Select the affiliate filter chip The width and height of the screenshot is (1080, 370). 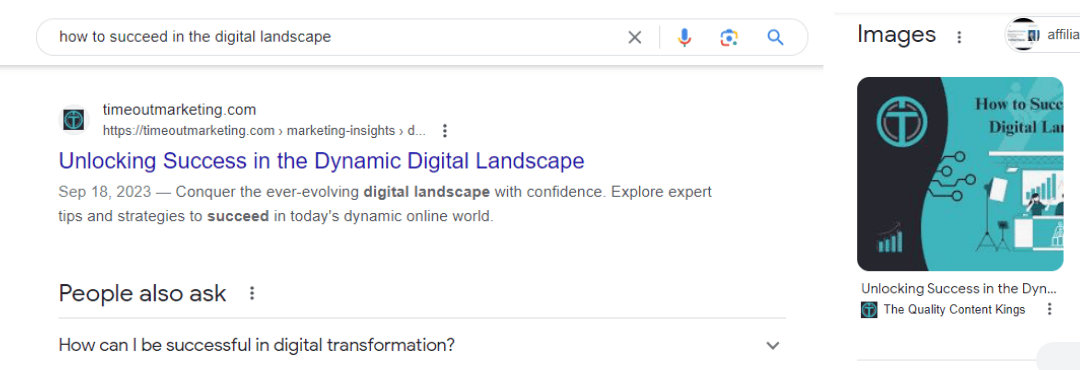click(1042, 35)
